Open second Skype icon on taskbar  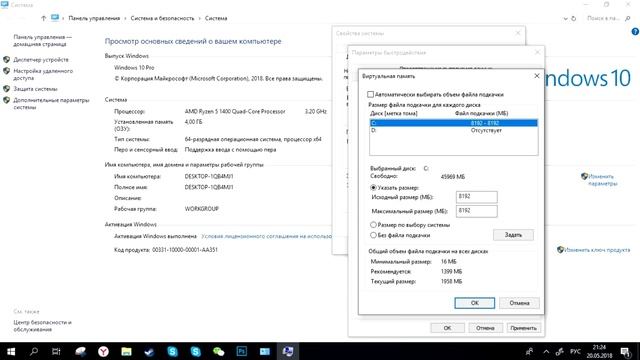click(x=196, y=351)
